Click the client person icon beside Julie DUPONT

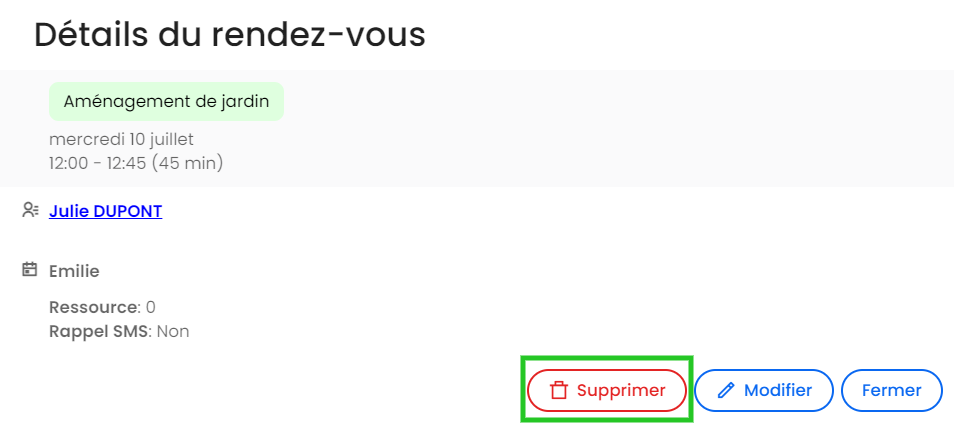point(30,210)
